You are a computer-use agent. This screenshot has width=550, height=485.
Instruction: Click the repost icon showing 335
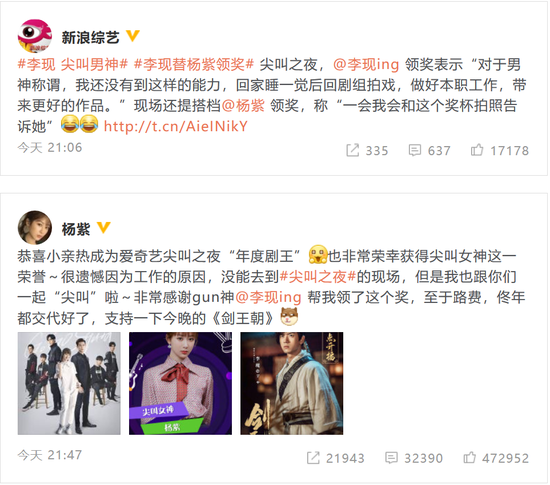tap(353, 150)
